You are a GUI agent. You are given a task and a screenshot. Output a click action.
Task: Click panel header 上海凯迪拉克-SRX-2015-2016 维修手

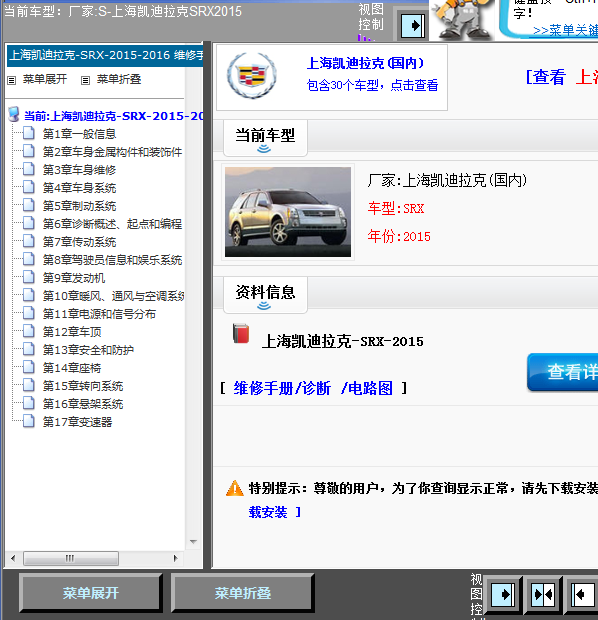[x=106, y=55]
